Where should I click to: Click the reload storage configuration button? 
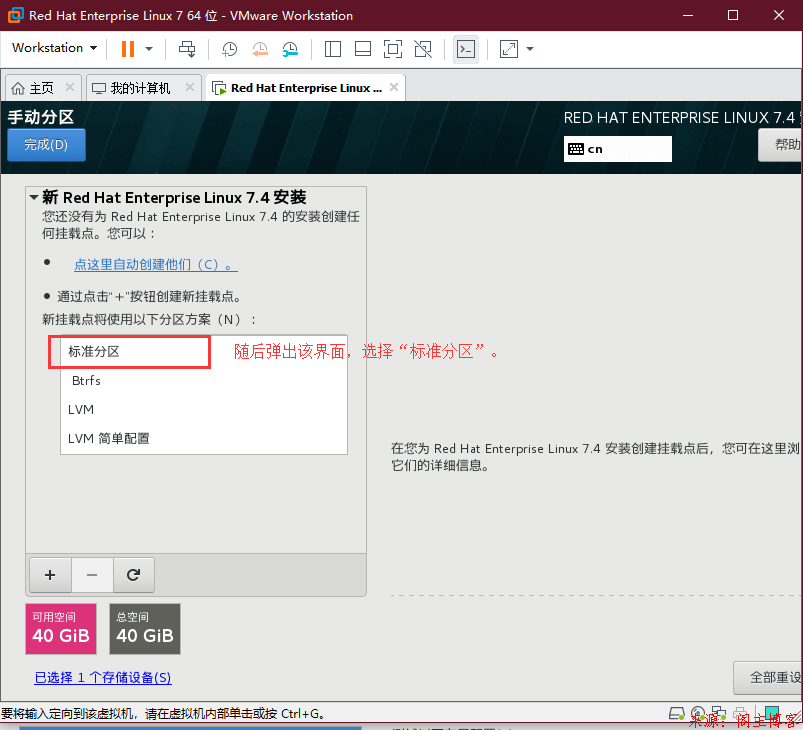coord(134,575)
